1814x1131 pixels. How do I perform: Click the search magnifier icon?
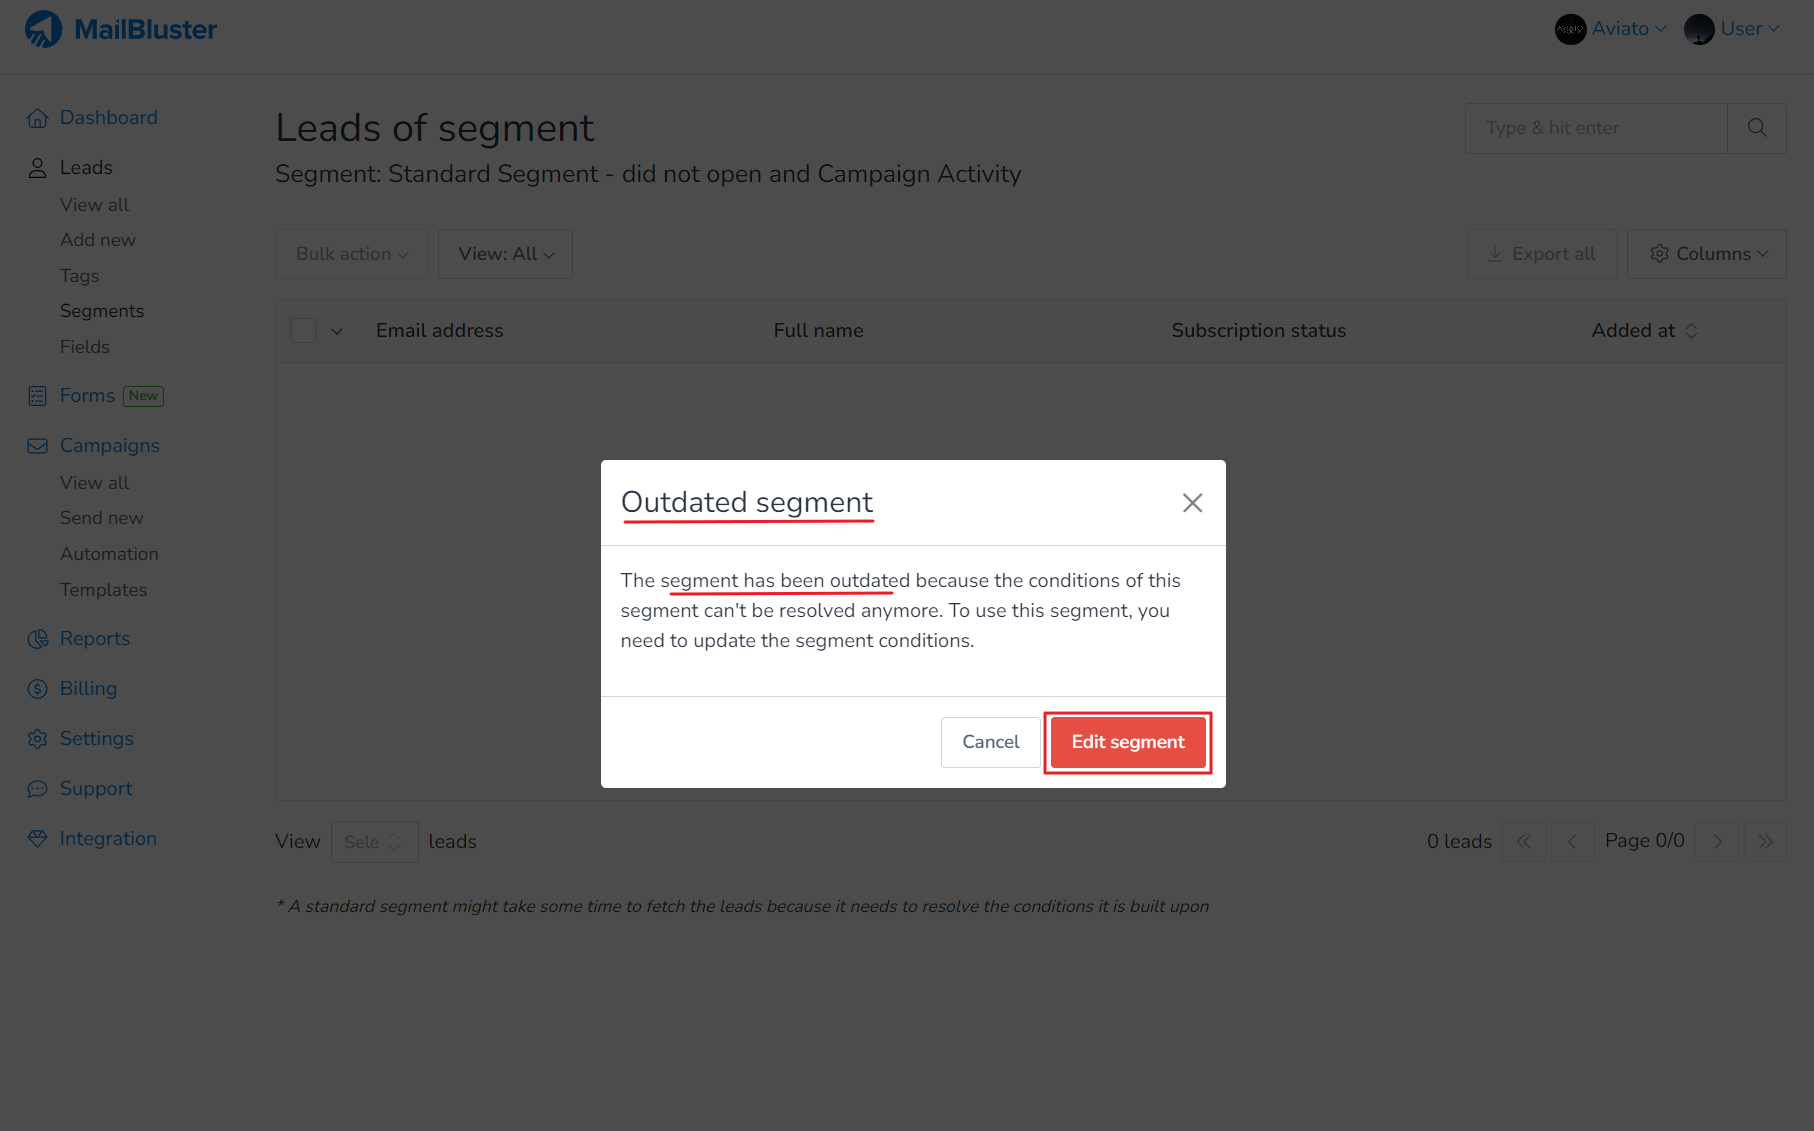pos(1756,128)
